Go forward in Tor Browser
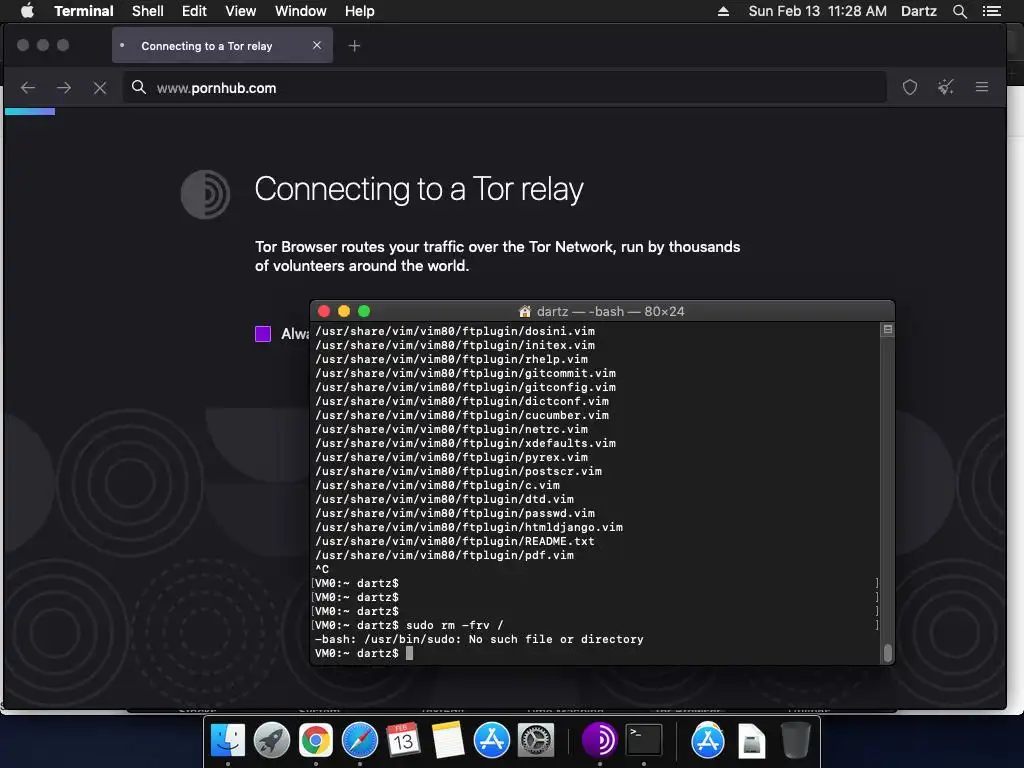Screen dimensions: 1024x768 pos(64,88)
